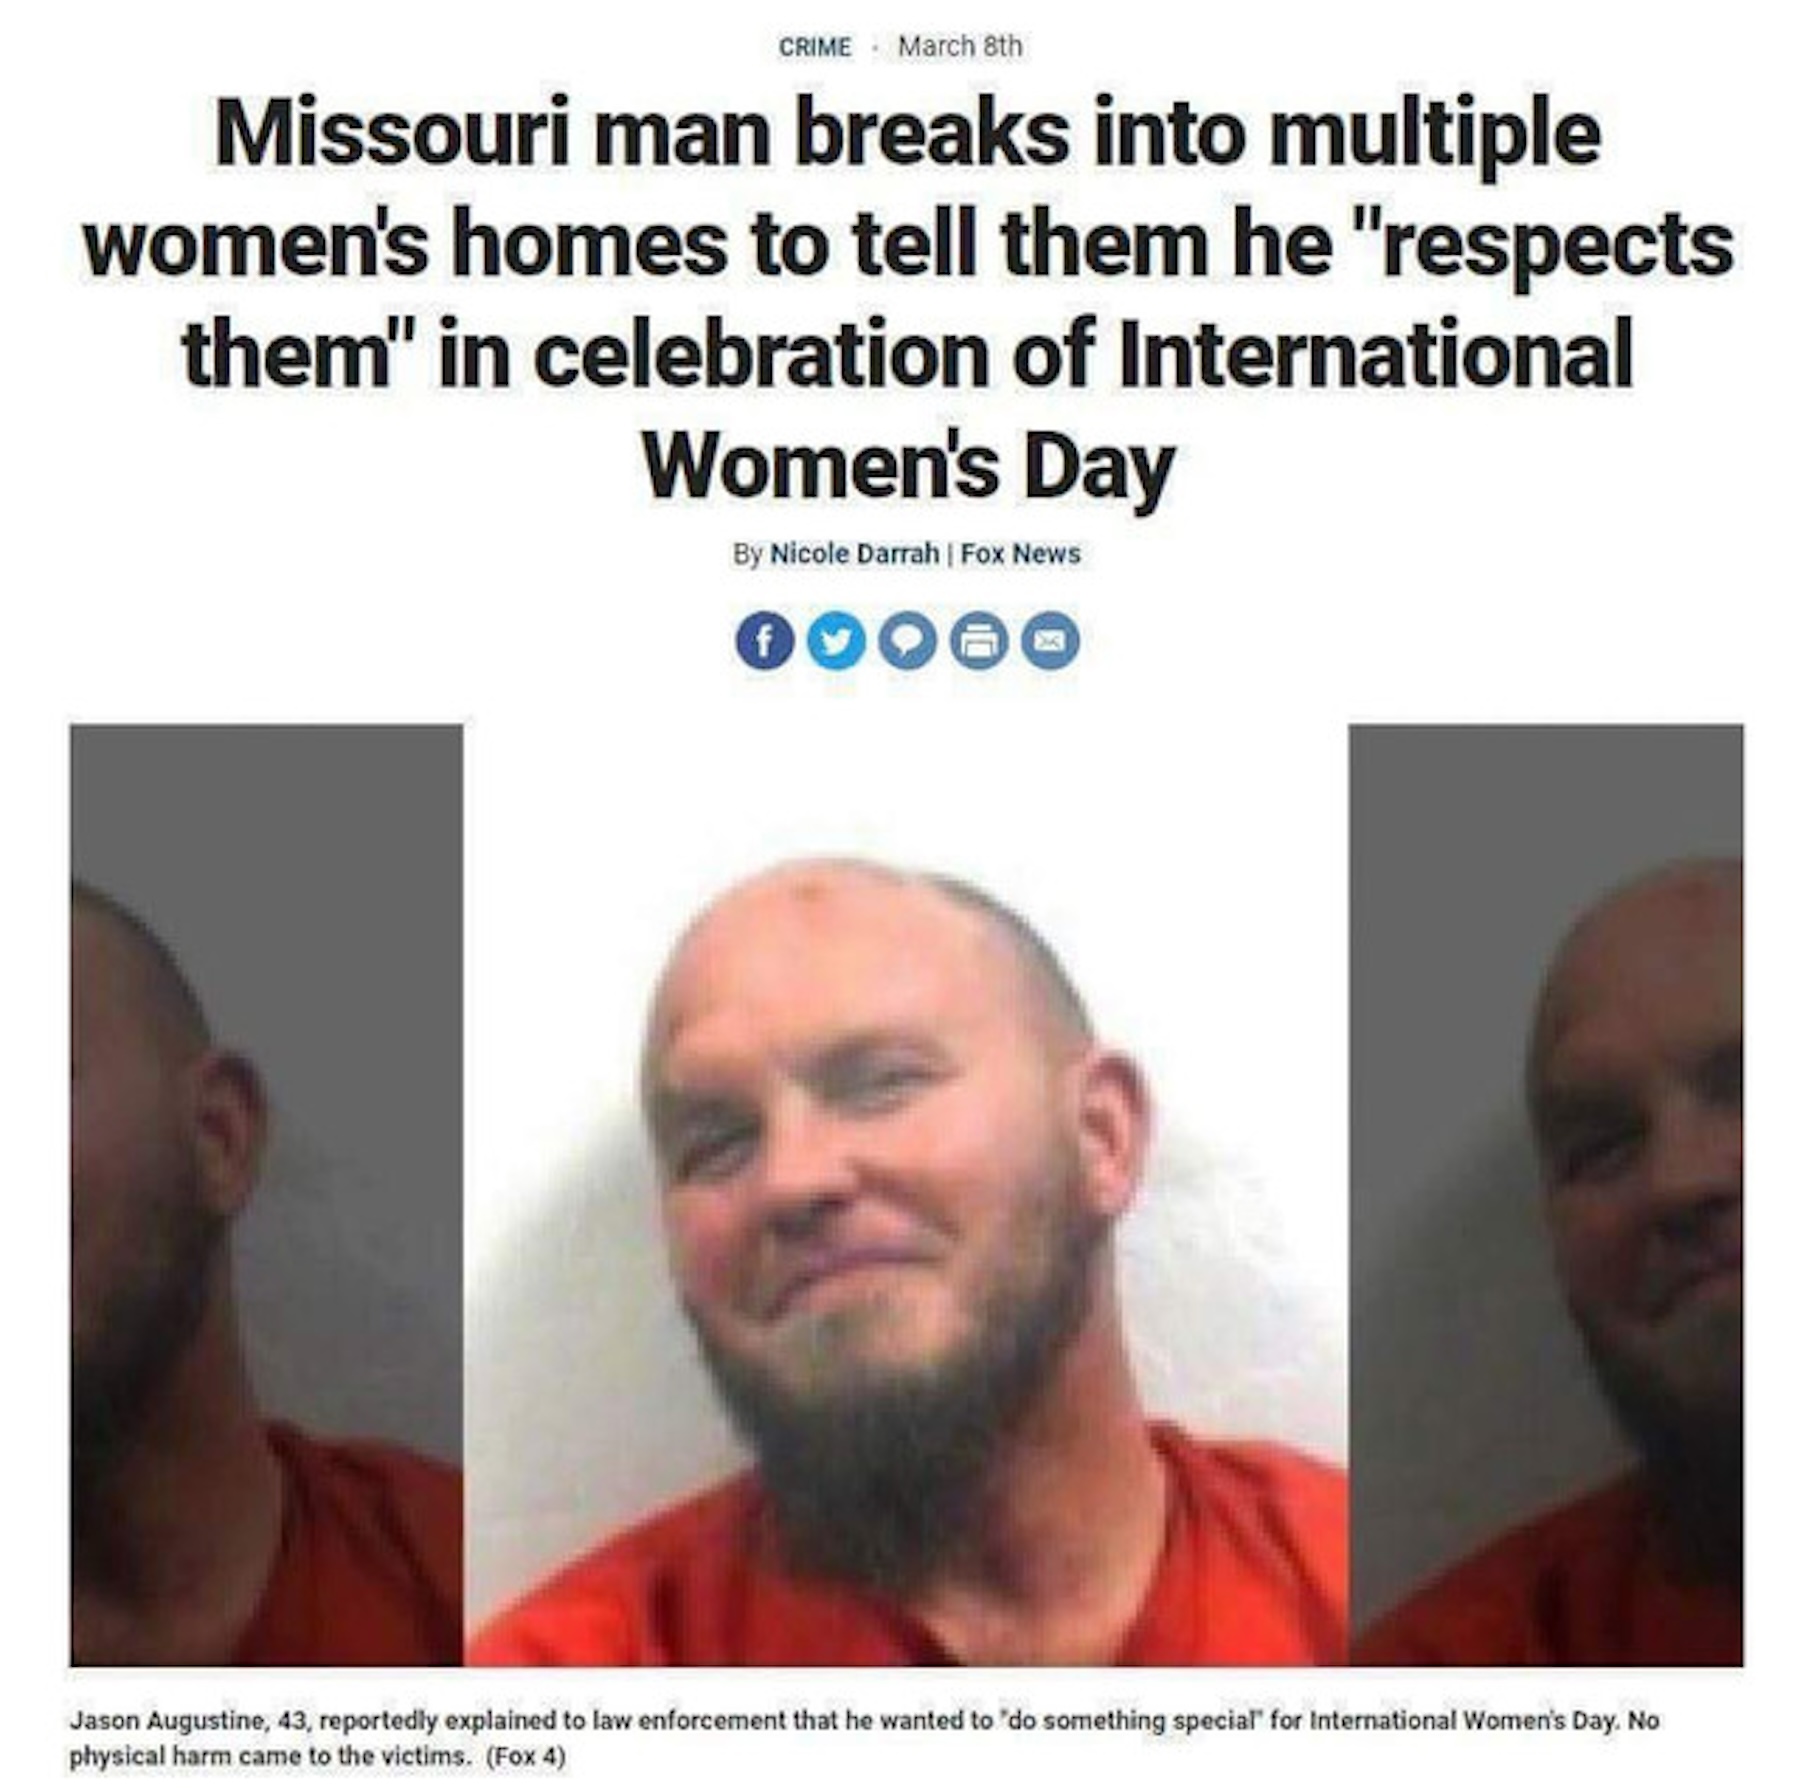Screen dimensions: 1800x1789
Task: Email the article with the envelope icon
Action: point(1050,641)
